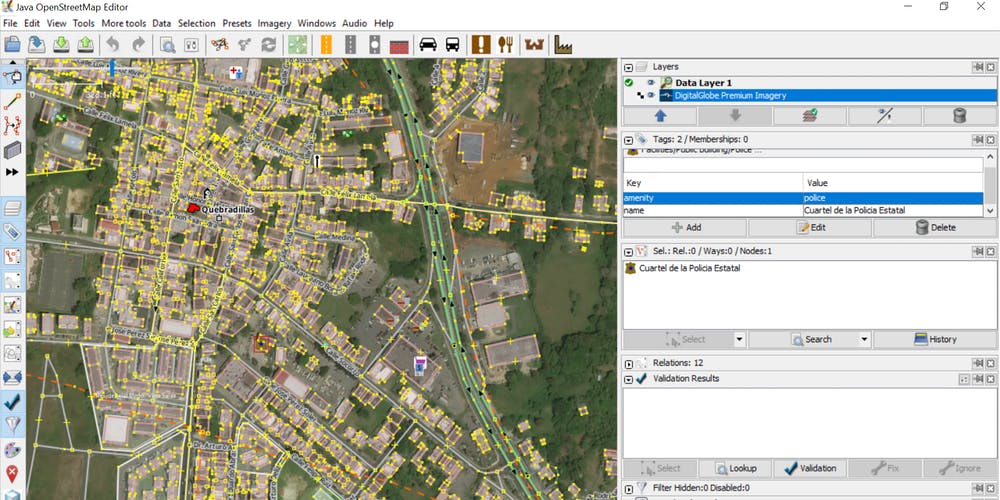
Task: Open the Preferences toggle-switches icon
Action: [x=191, y=45]
